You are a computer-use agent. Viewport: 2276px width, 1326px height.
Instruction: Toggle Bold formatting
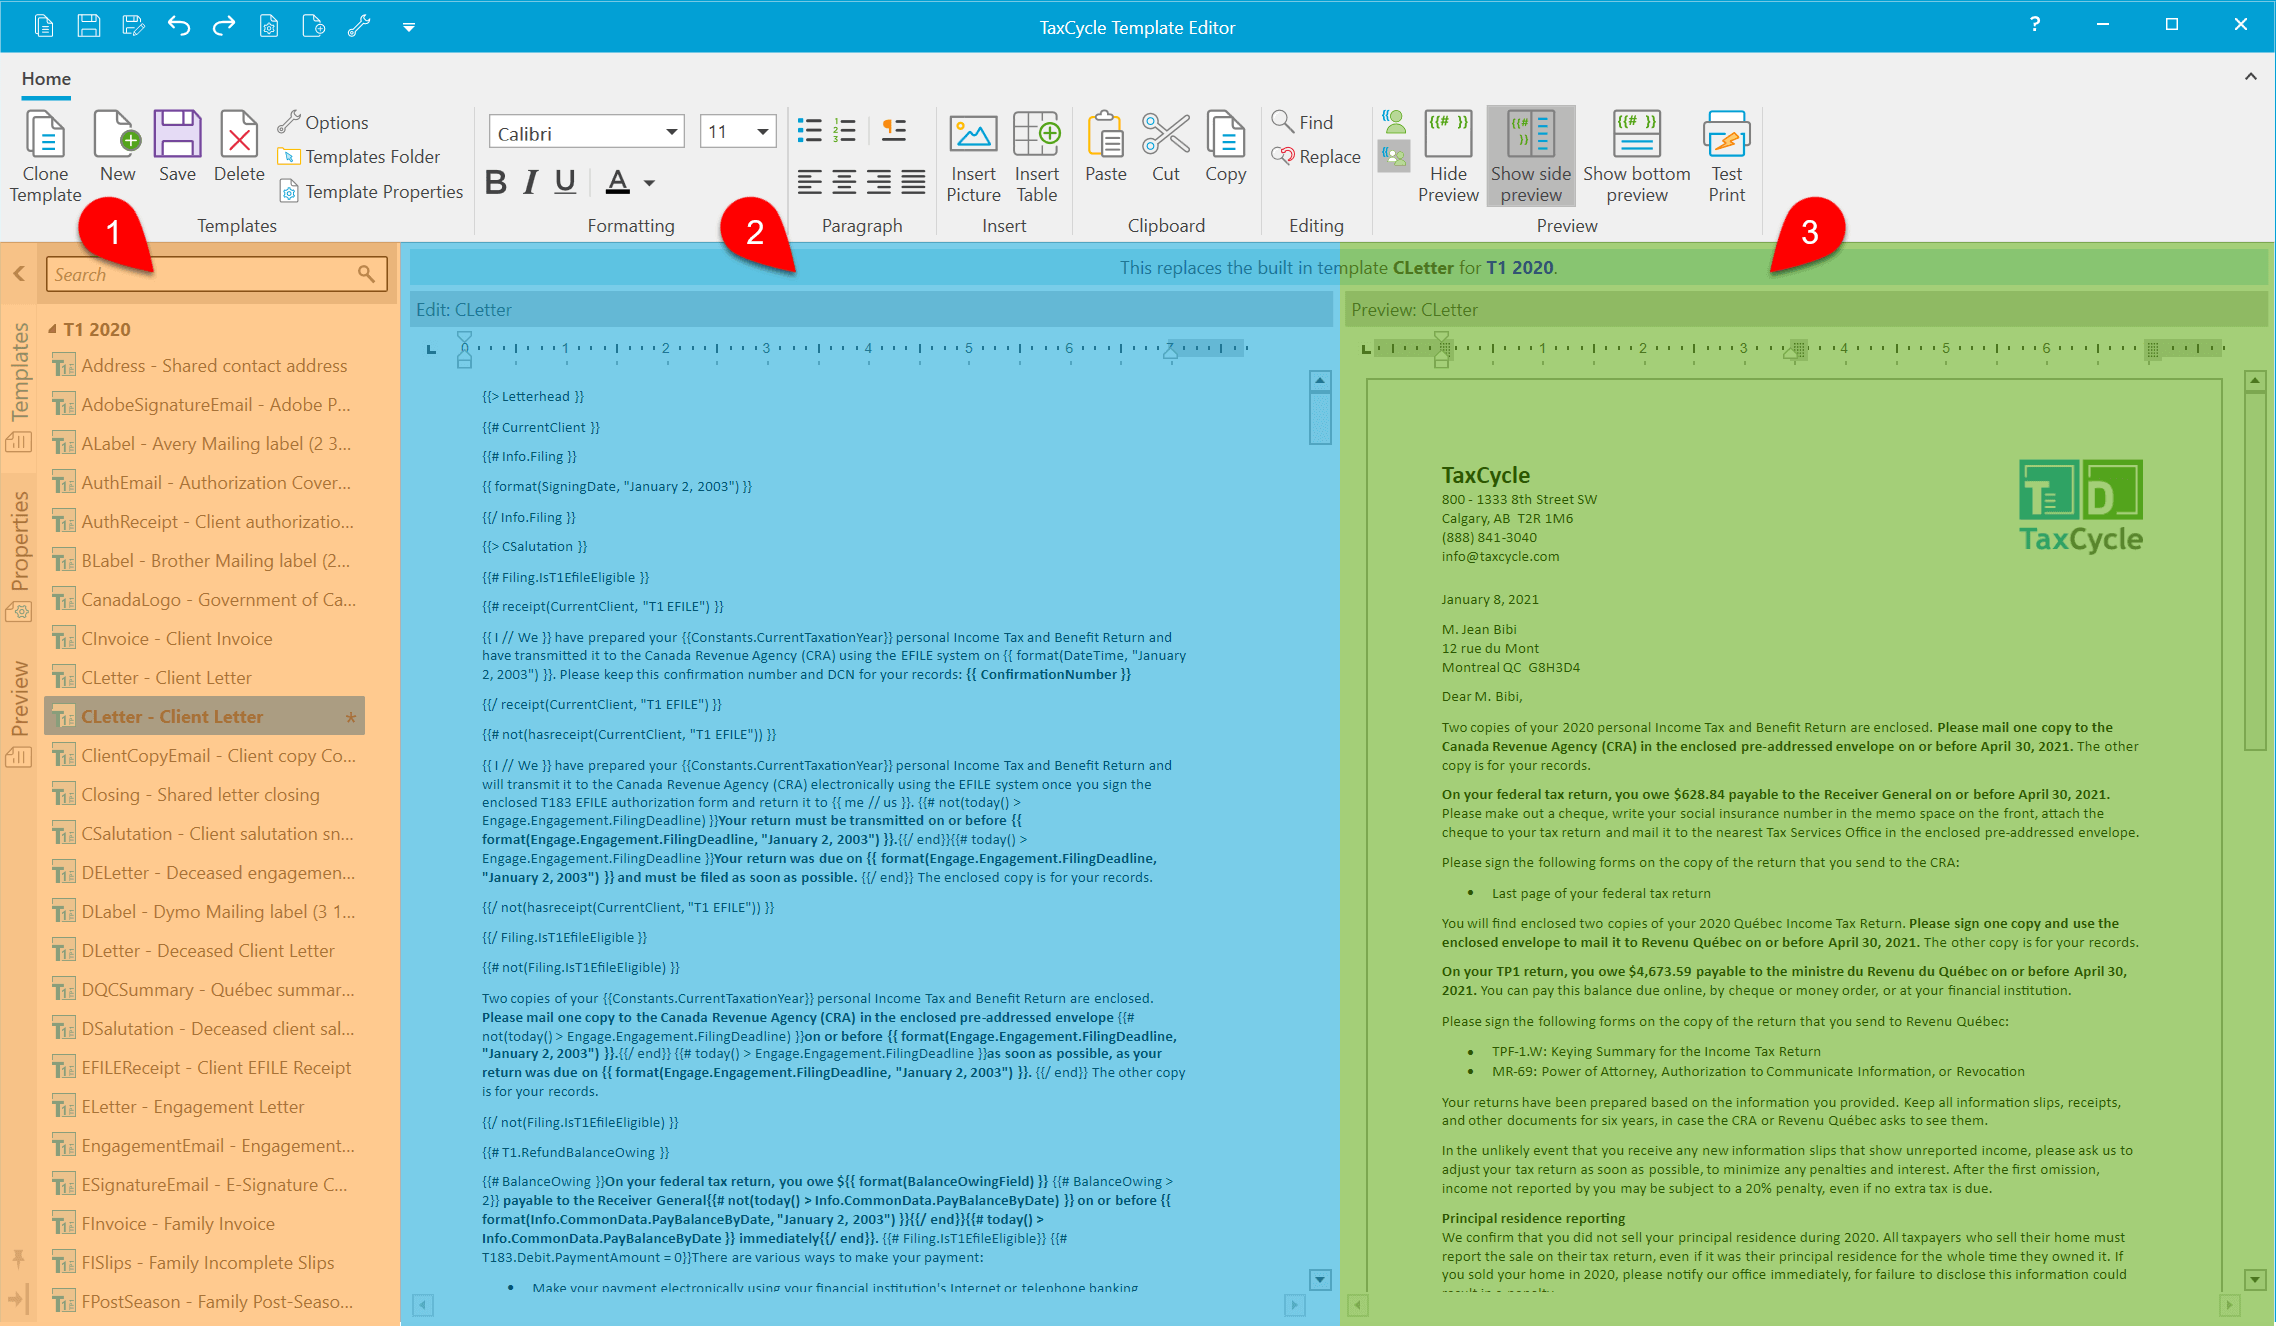[x=496, y=182]
